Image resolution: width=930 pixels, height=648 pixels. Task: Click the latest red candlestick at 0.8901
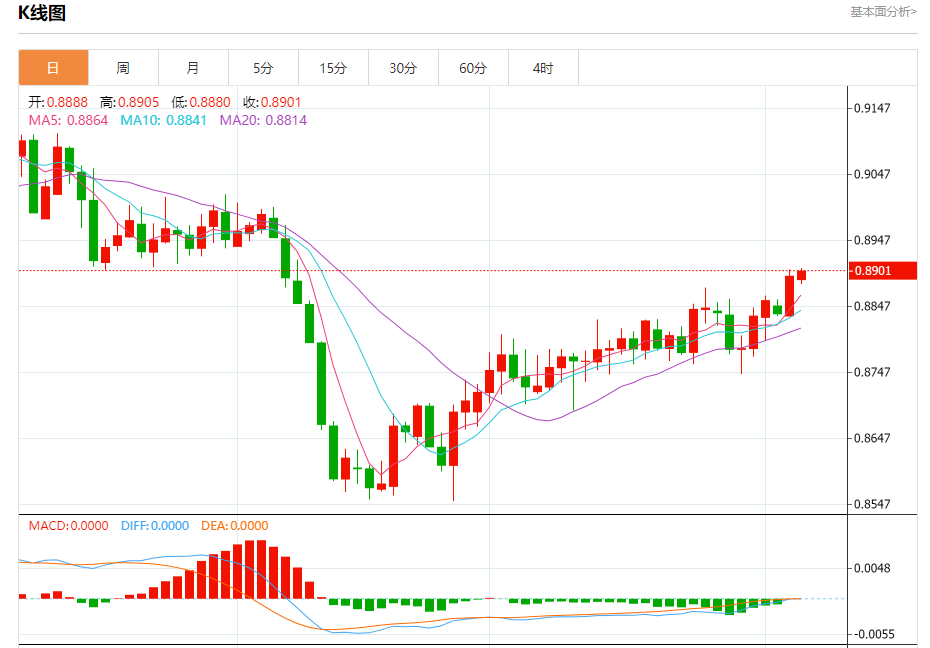tap(801, 275)
